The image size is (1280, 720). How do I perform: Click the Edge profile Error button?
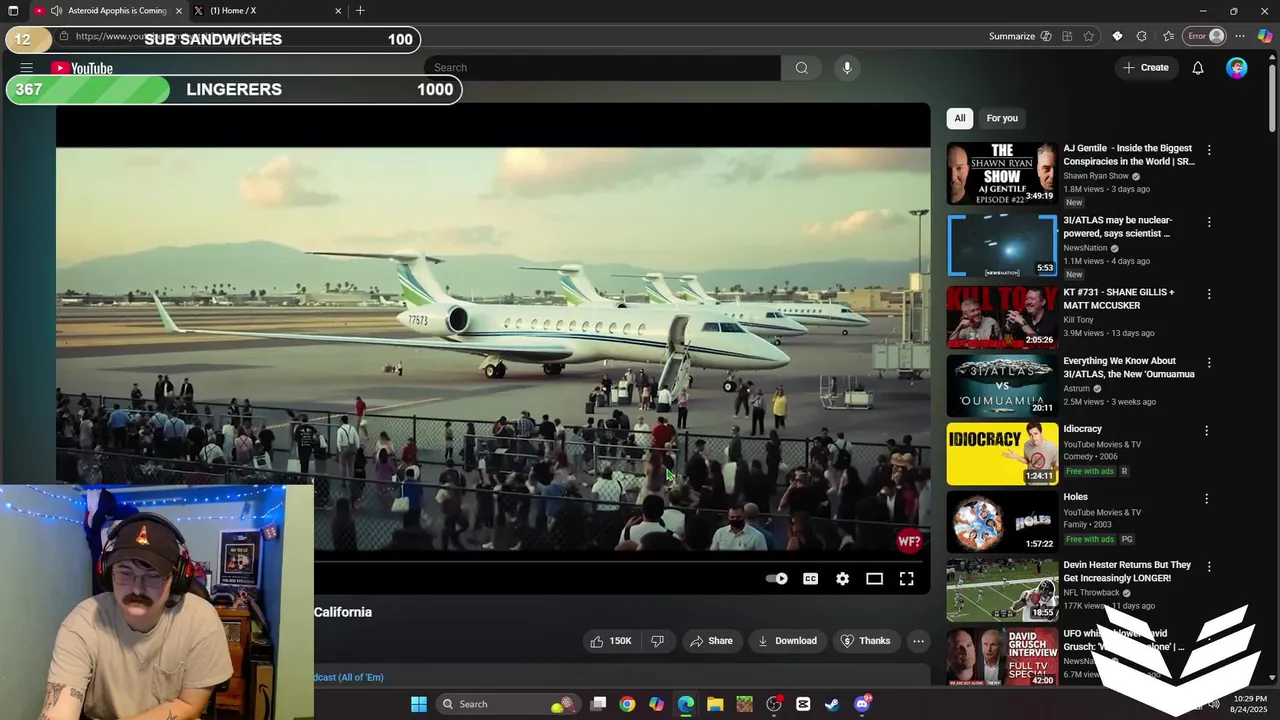1205,36
